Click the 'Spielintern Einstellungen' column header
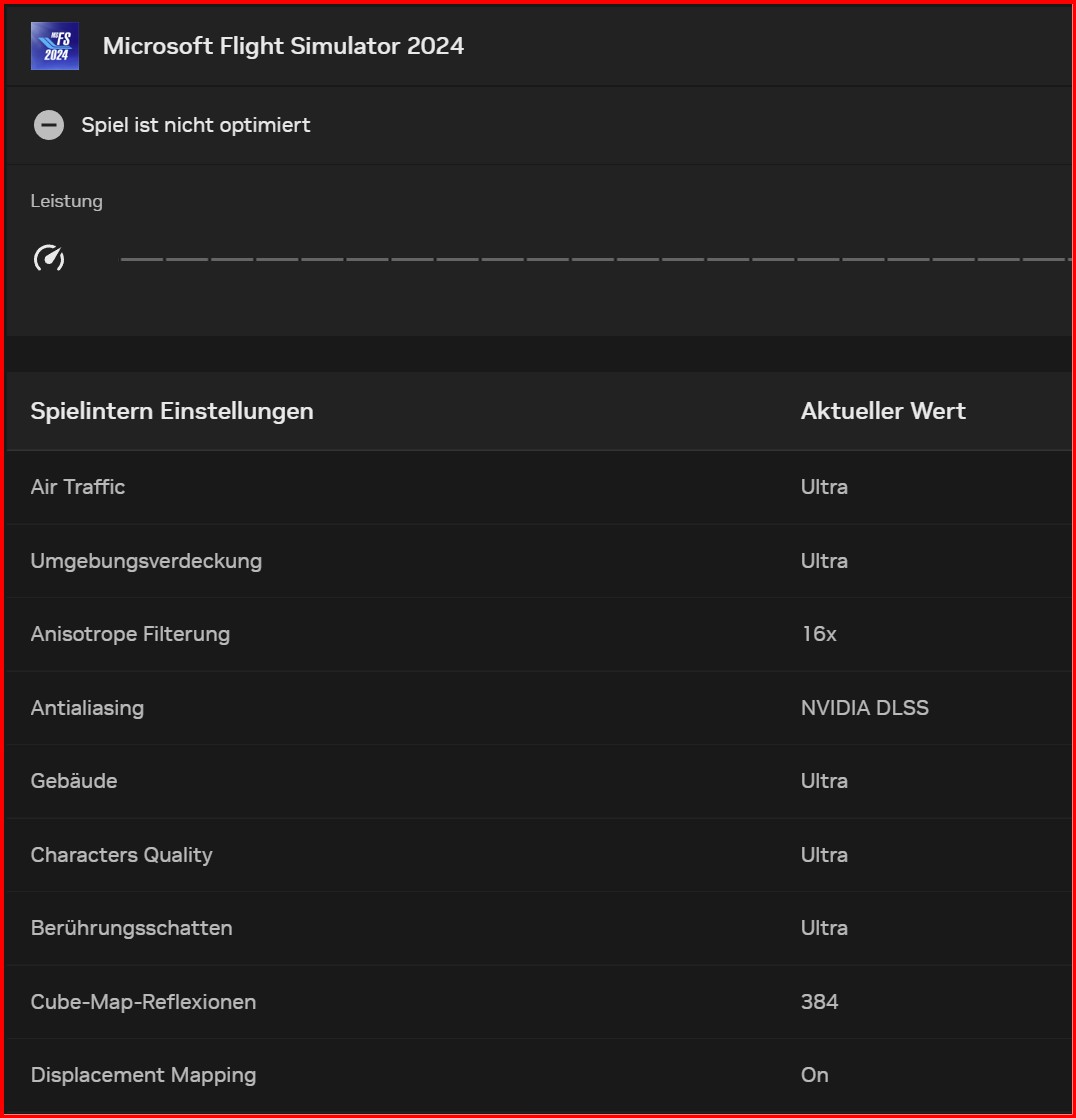This screenshot has height=1118, width=1076. tap(172, 411)
